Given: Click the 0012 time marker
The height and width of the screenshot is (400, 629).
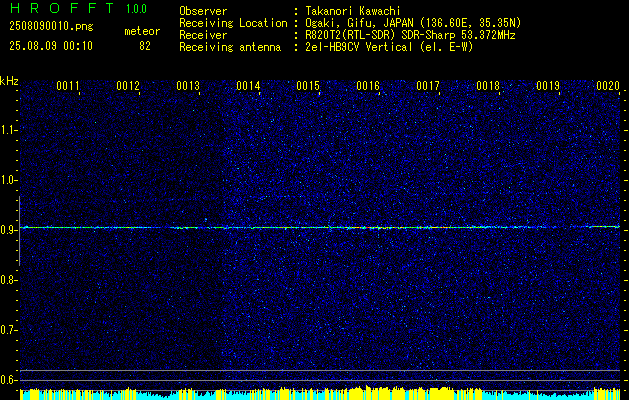Looking at the screenshot, I should point(128,86).
